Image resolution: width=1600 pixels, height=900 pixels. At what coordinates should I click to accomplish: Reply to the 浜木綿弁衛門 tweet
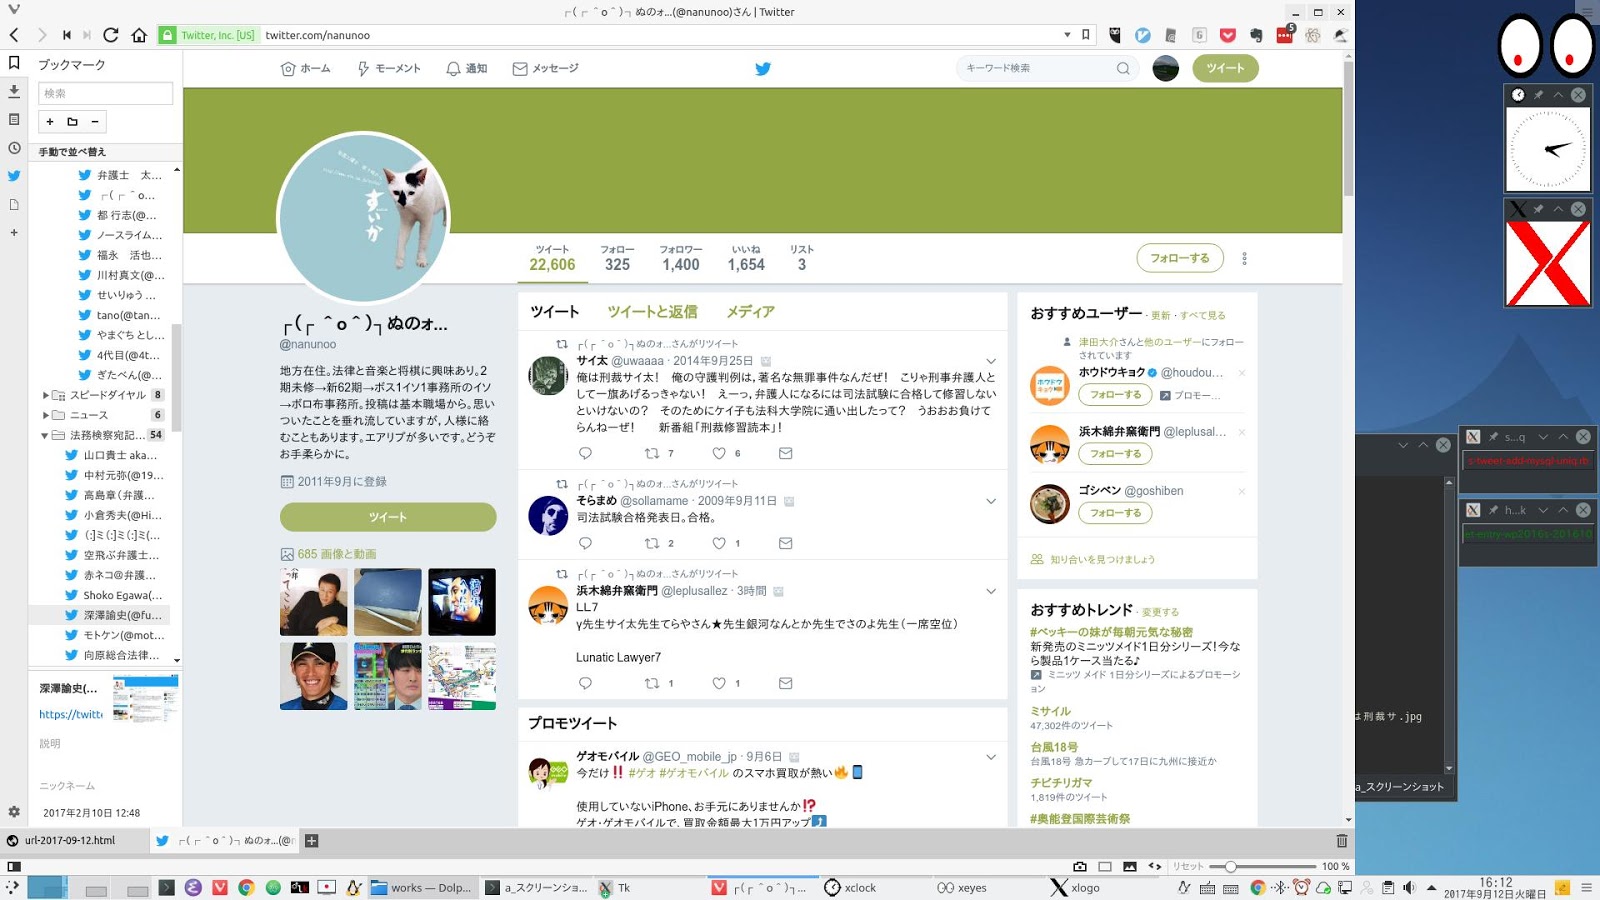(x=586, y=683)
